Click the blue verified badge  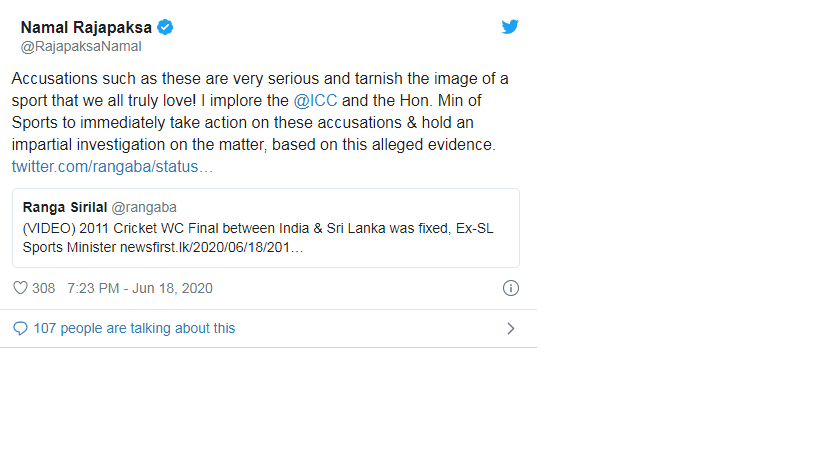pos(166,27)
